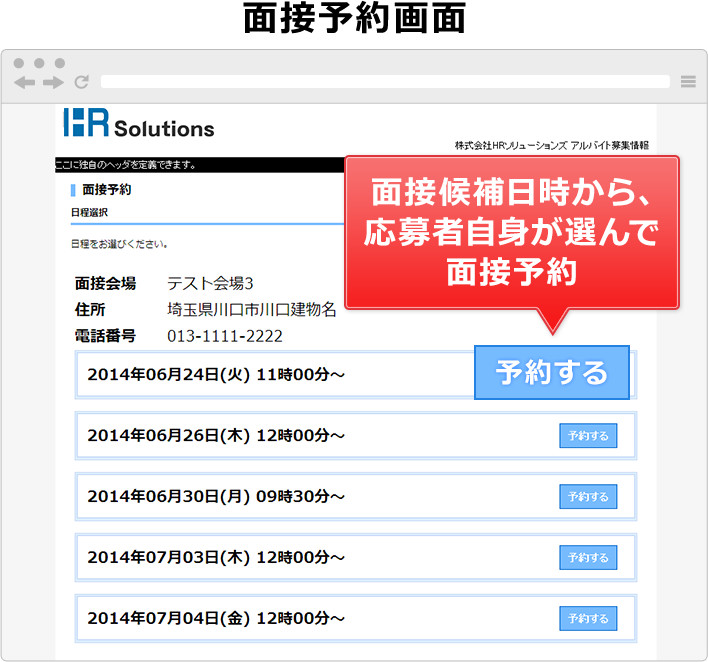The image size is (708, 662).
Task: Click the browser back arrow
Action: click(x=24, y=83)
